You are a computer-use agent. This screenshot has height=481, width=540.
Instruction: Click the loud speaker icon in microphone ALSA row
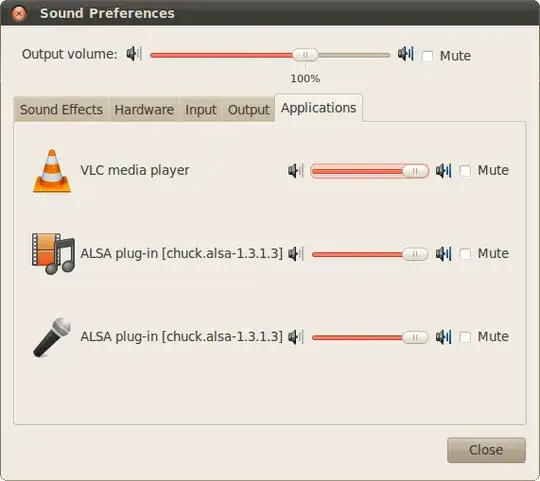point(444,337)
